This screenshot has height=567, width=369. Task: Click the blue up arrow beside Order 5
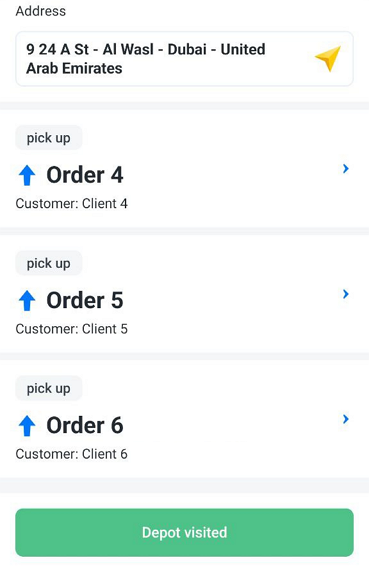[27, 301]
